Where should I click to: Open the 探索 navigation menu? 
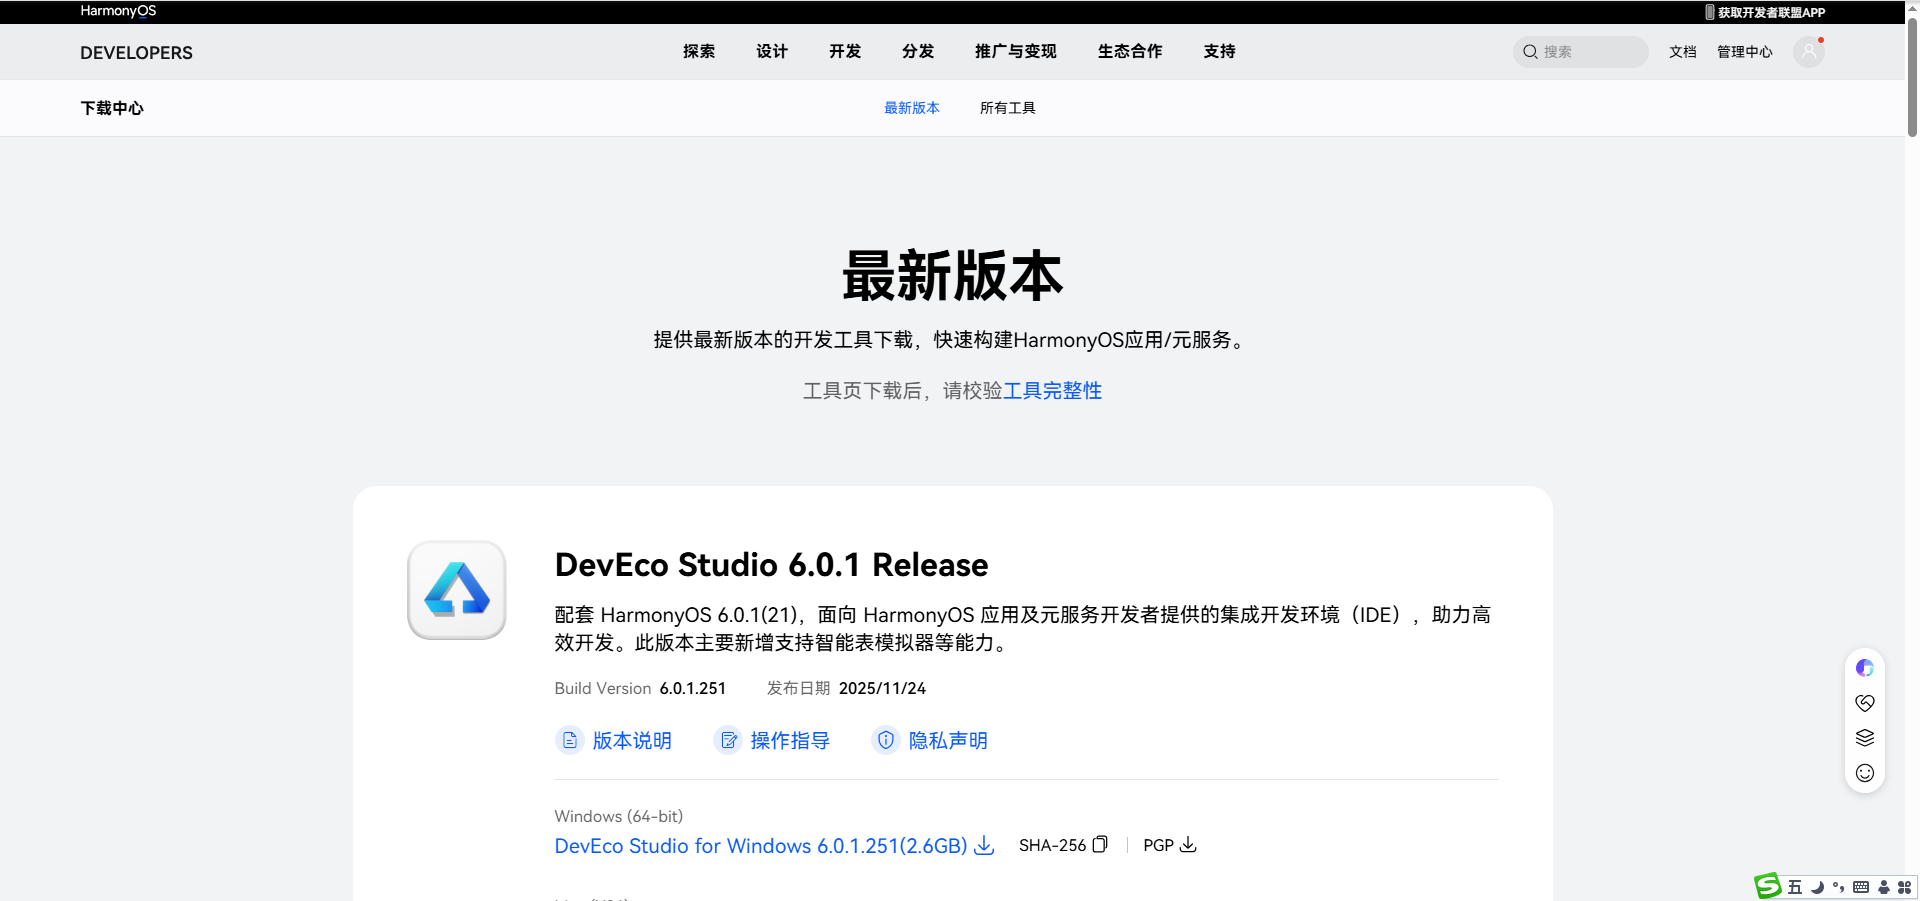click(699, 51)
